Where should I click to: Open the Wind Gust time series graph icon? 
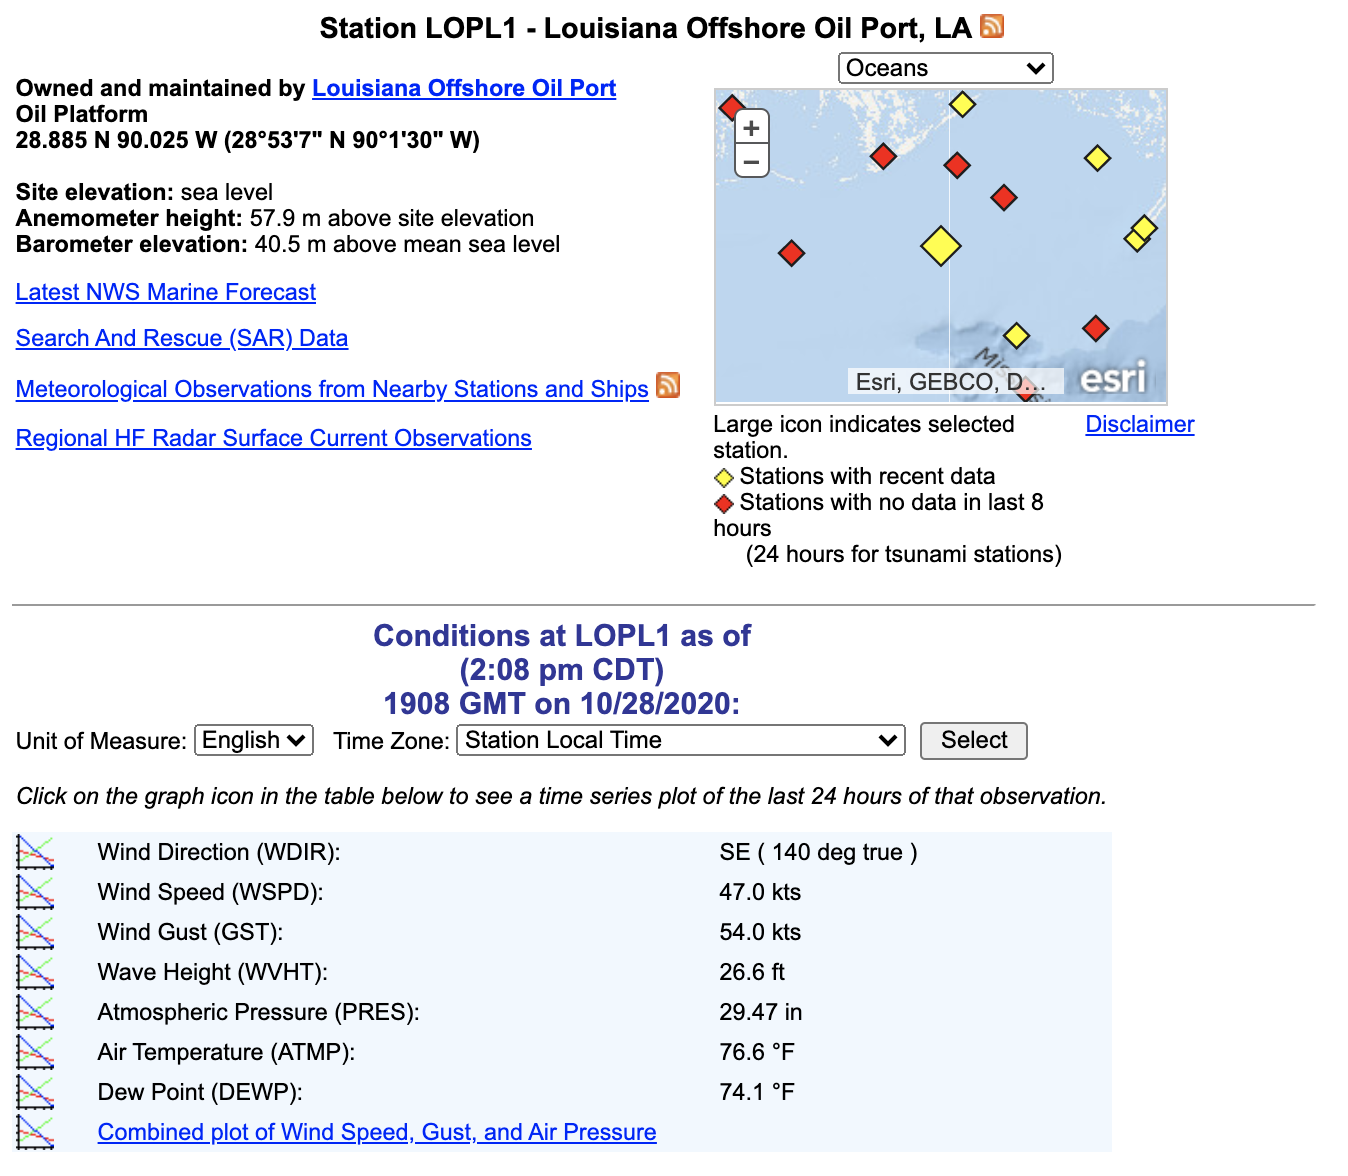[35, 932]
